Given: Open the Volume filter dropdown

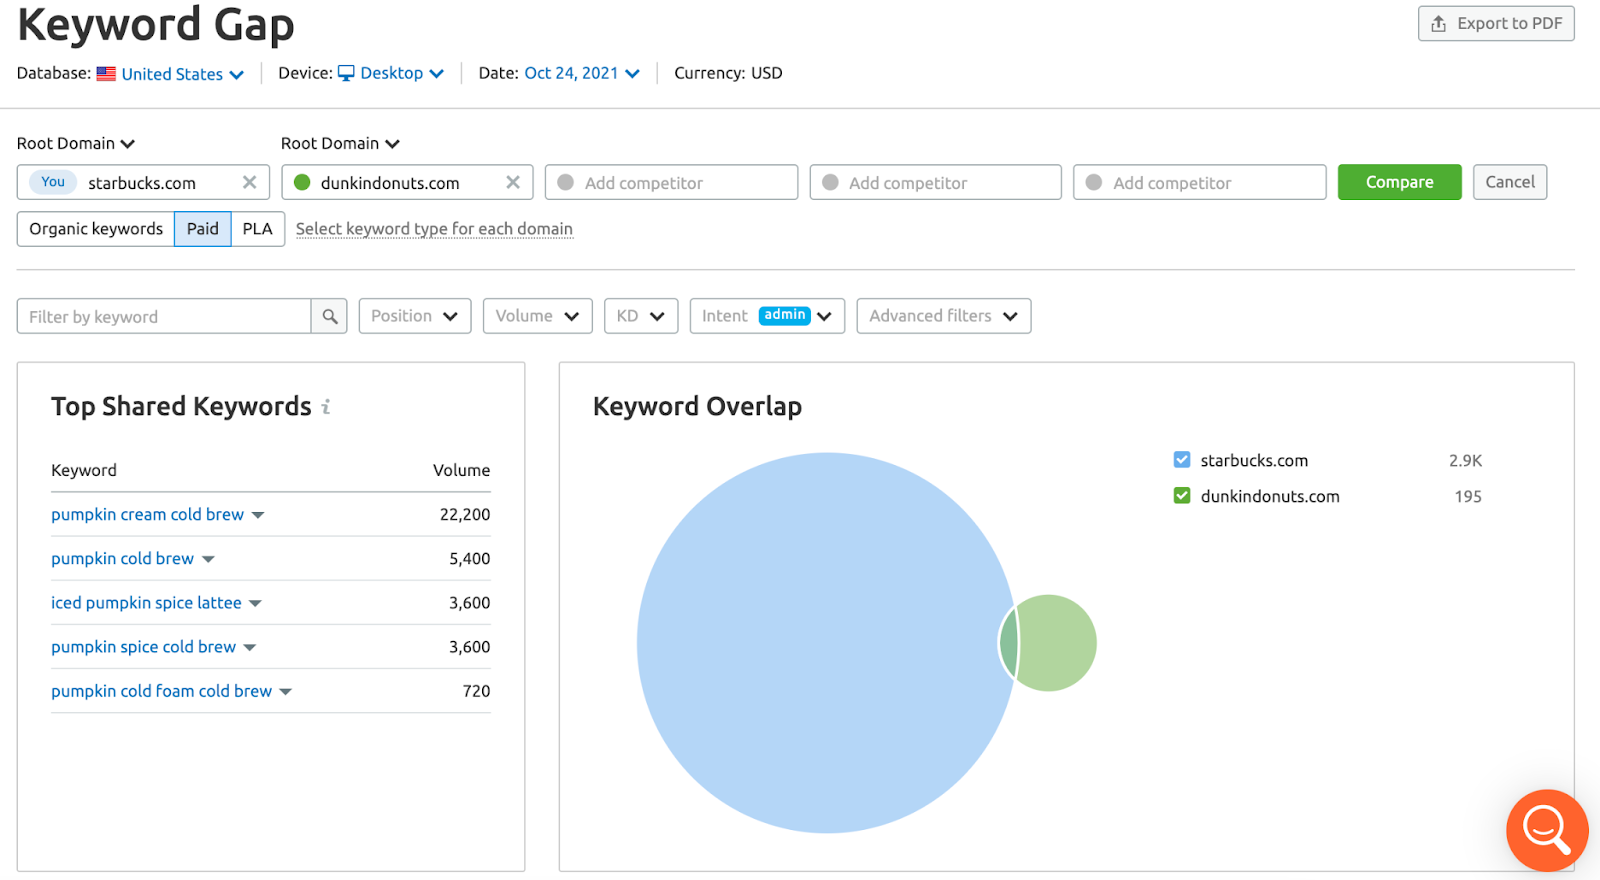Looking at the screenshot, I should click(x=537, y=316).
